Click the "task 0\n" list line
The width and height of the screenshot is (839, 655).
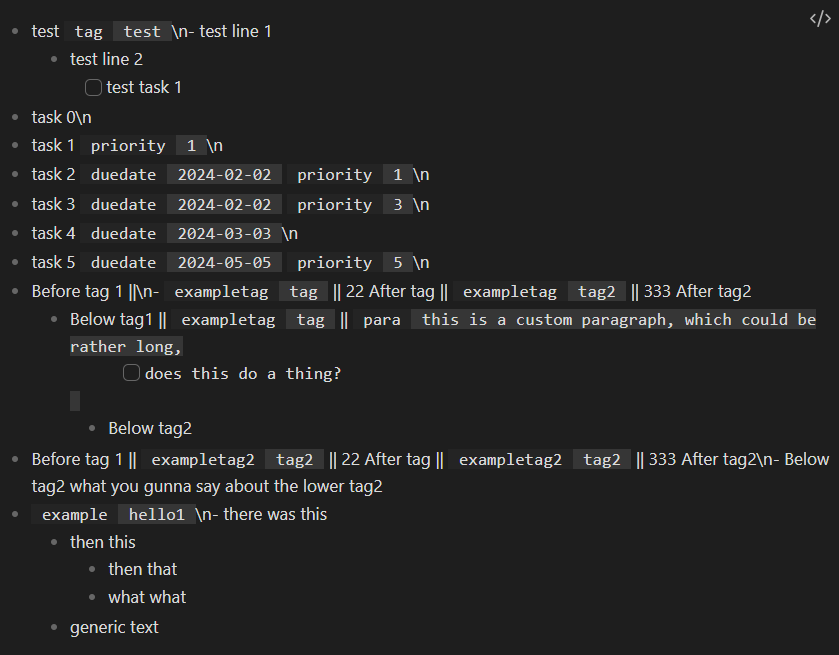62,117
